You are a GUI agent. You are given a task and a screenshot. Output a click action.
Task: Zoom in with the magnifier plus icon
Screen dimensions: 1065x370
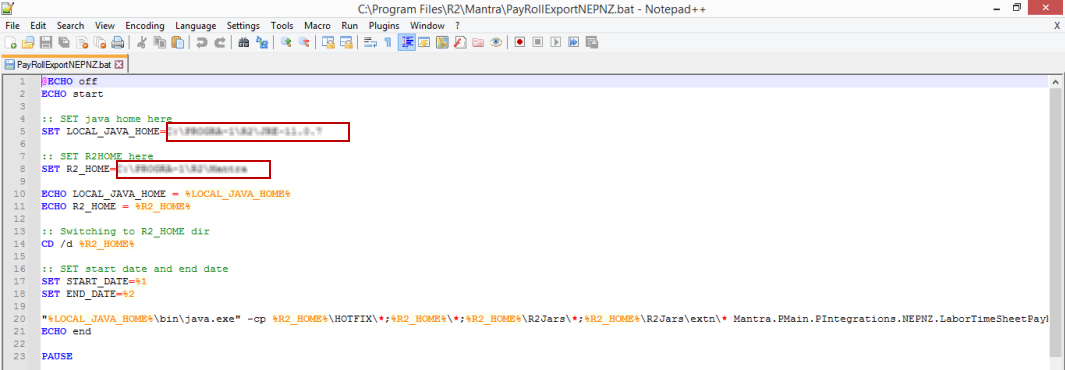click(x=286, y=43)
